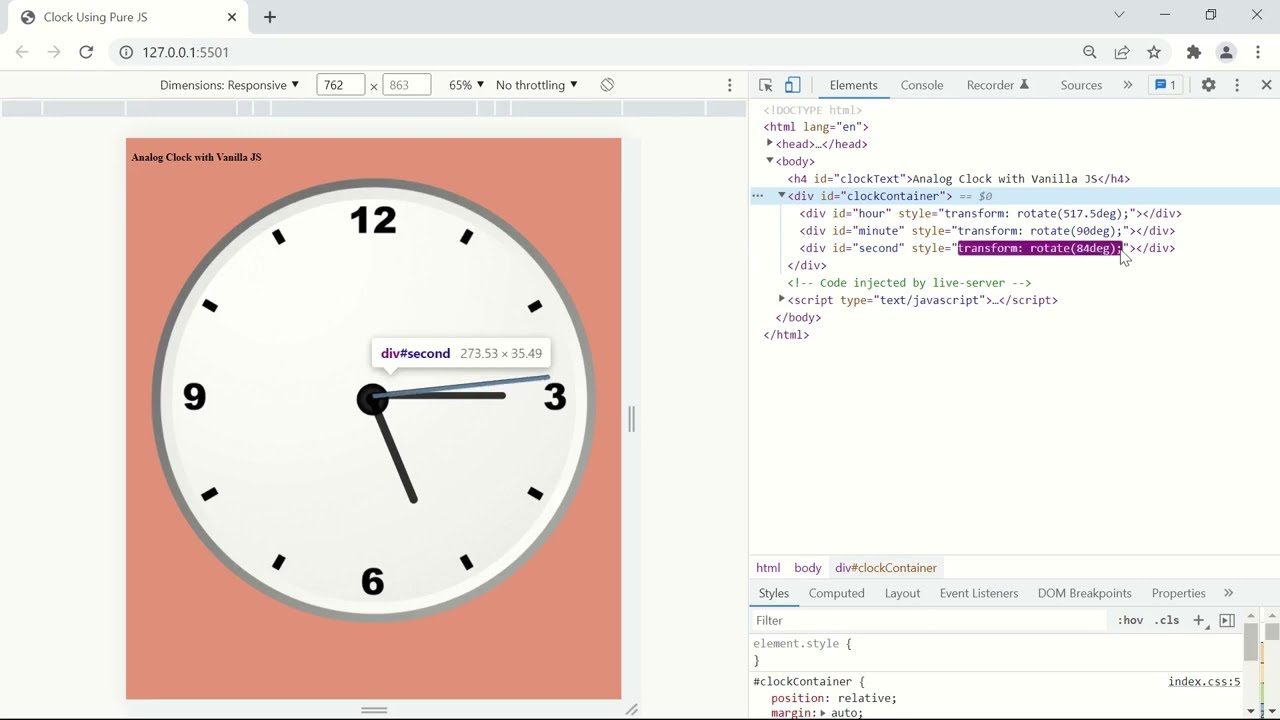The height and width of the screenshot is (720, 1280).
Task: Click the browser forward arrow
Action: (x=54, y=52)
